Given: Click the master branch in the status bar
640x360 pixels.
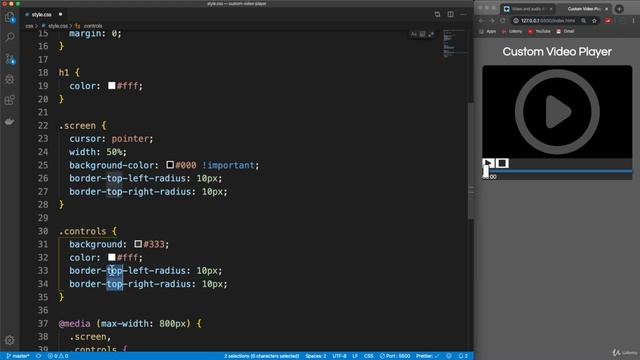Looking at the screenshot, I should 18,356.
